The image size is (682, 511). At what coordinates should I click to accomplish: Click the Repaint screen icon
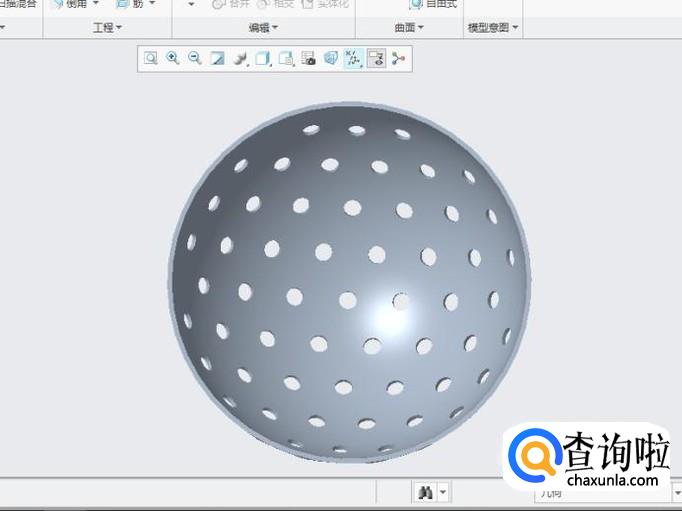[x=218, y=59]
